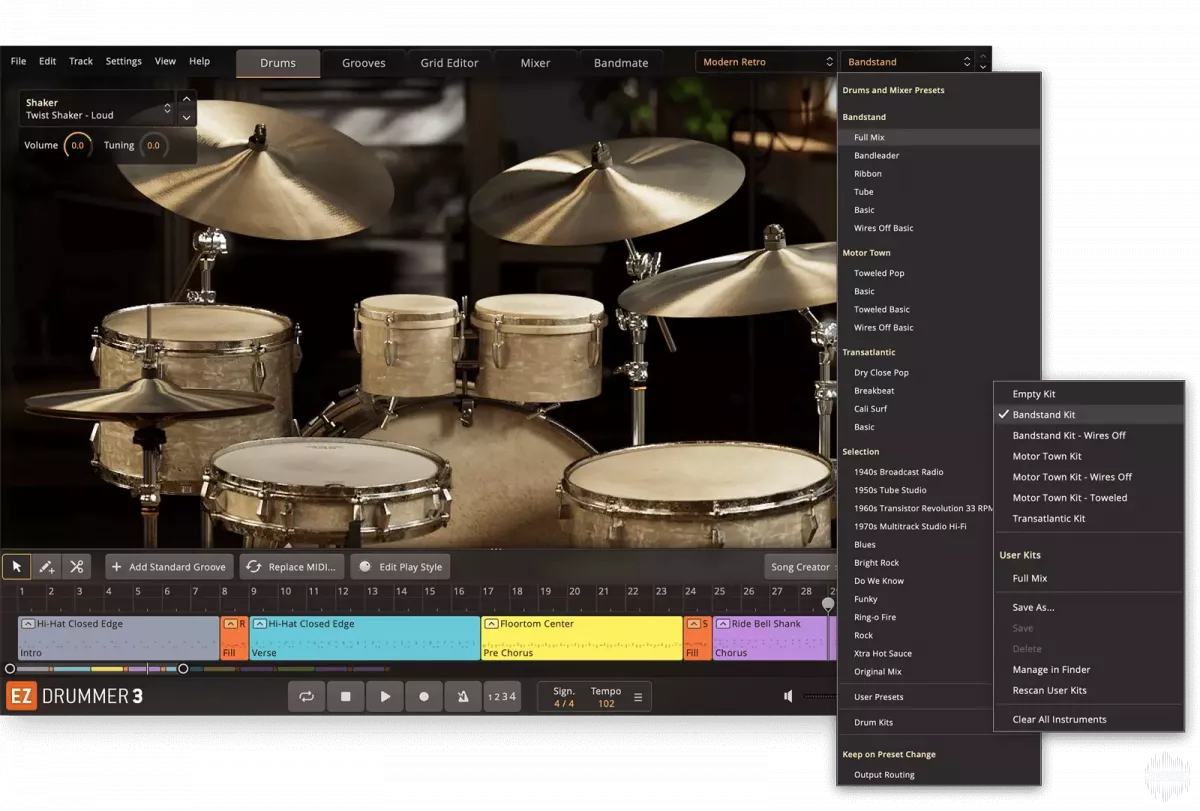Switch to the Mixer tab
1200x811 pixels.
point(536,63)
